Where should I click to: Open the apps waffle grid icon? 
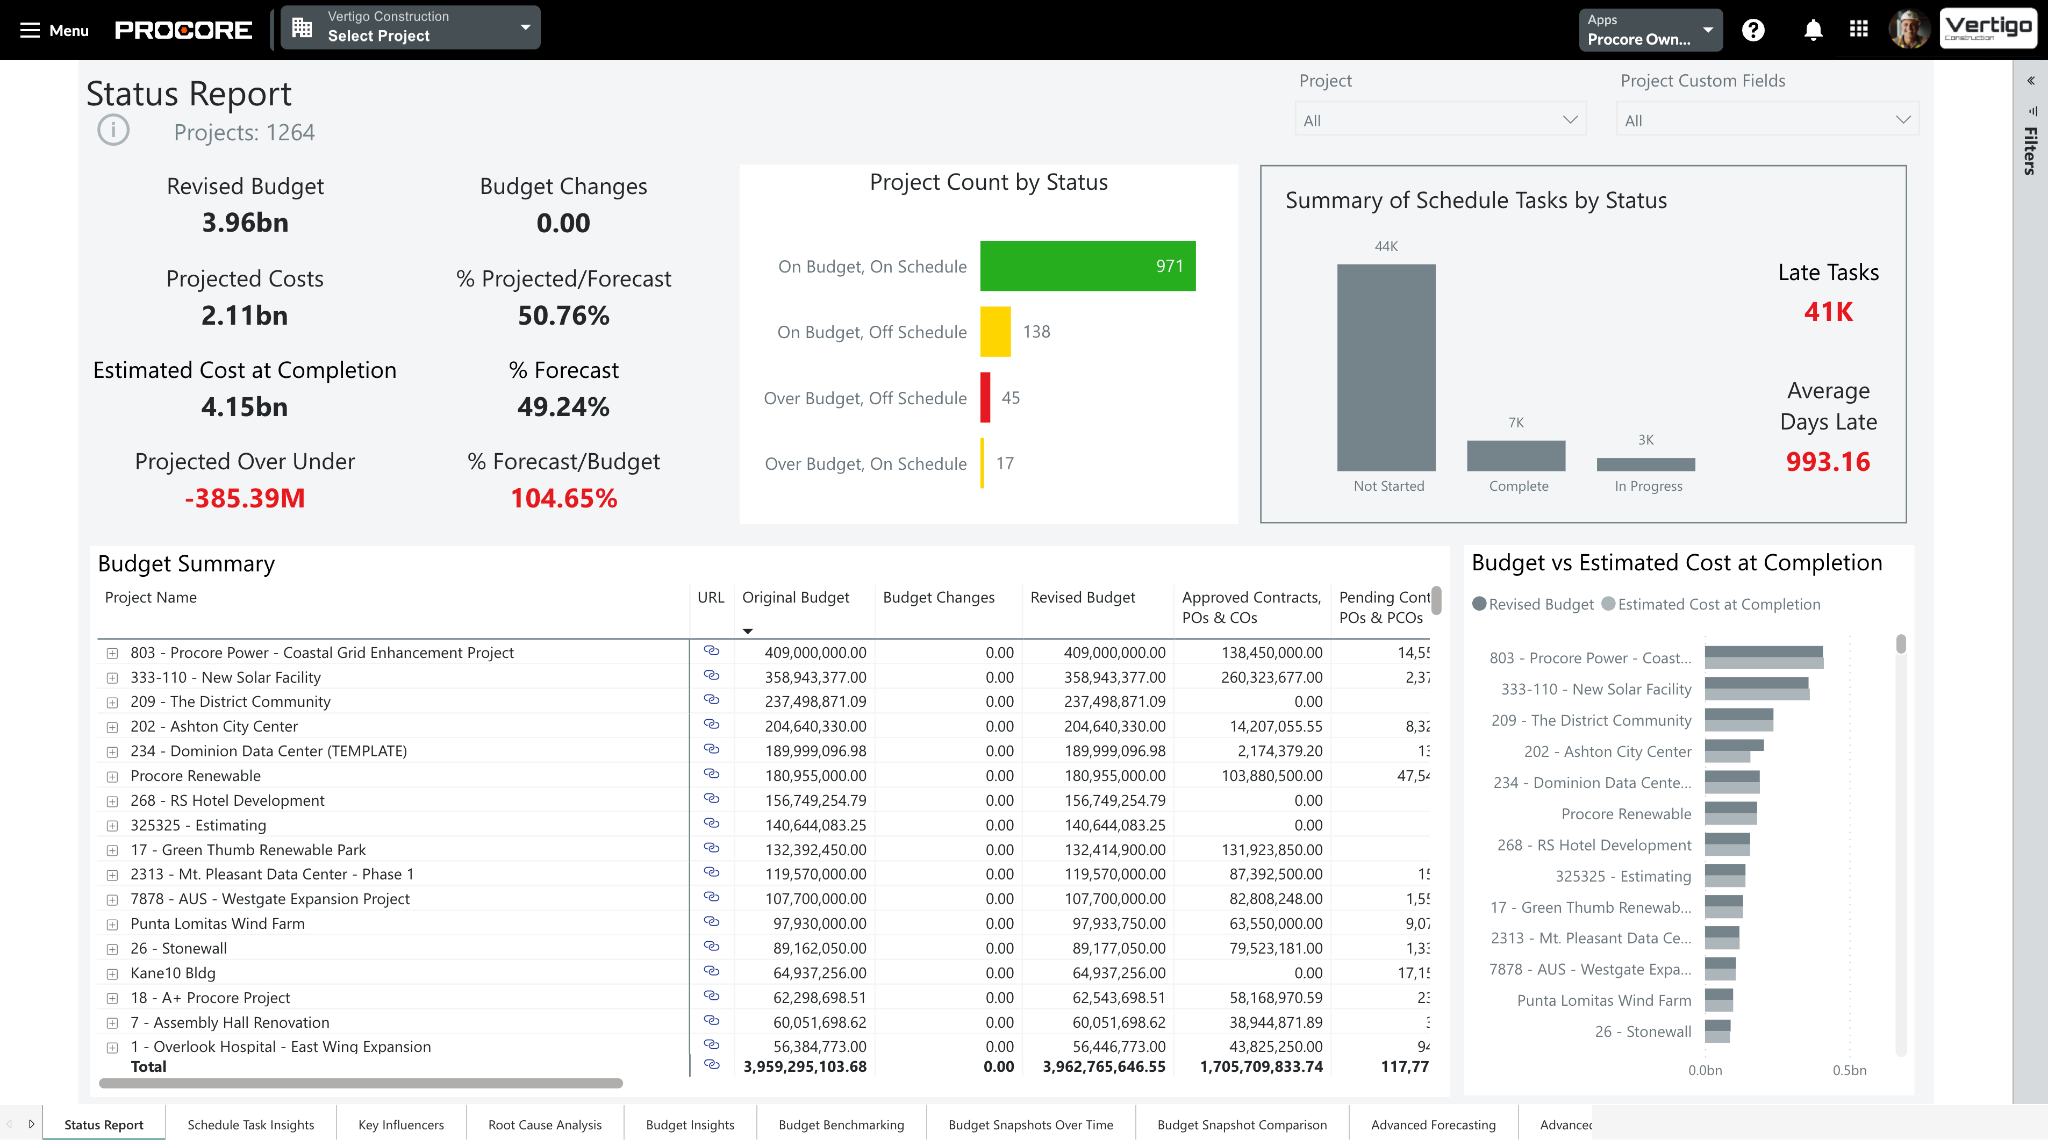tap(1859, 30)
